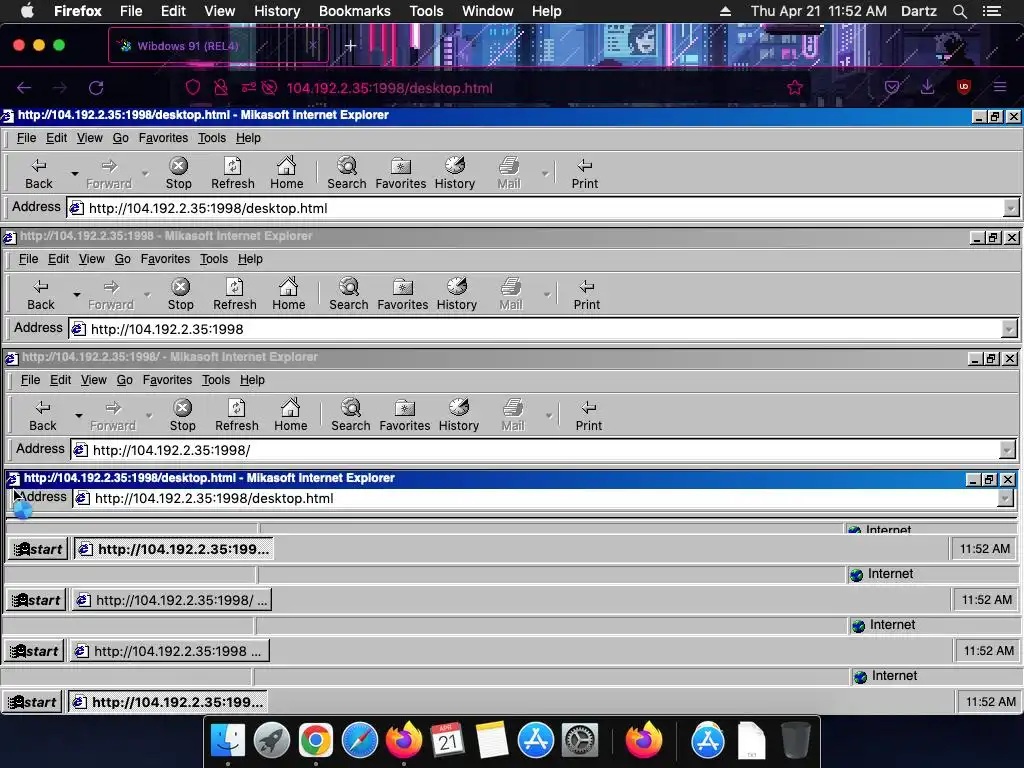Click start button beside http://104.192.2.35:1998 ... task
Image resolution: width=1024 pixels, height=768 pixels.
tap(34, 651)
